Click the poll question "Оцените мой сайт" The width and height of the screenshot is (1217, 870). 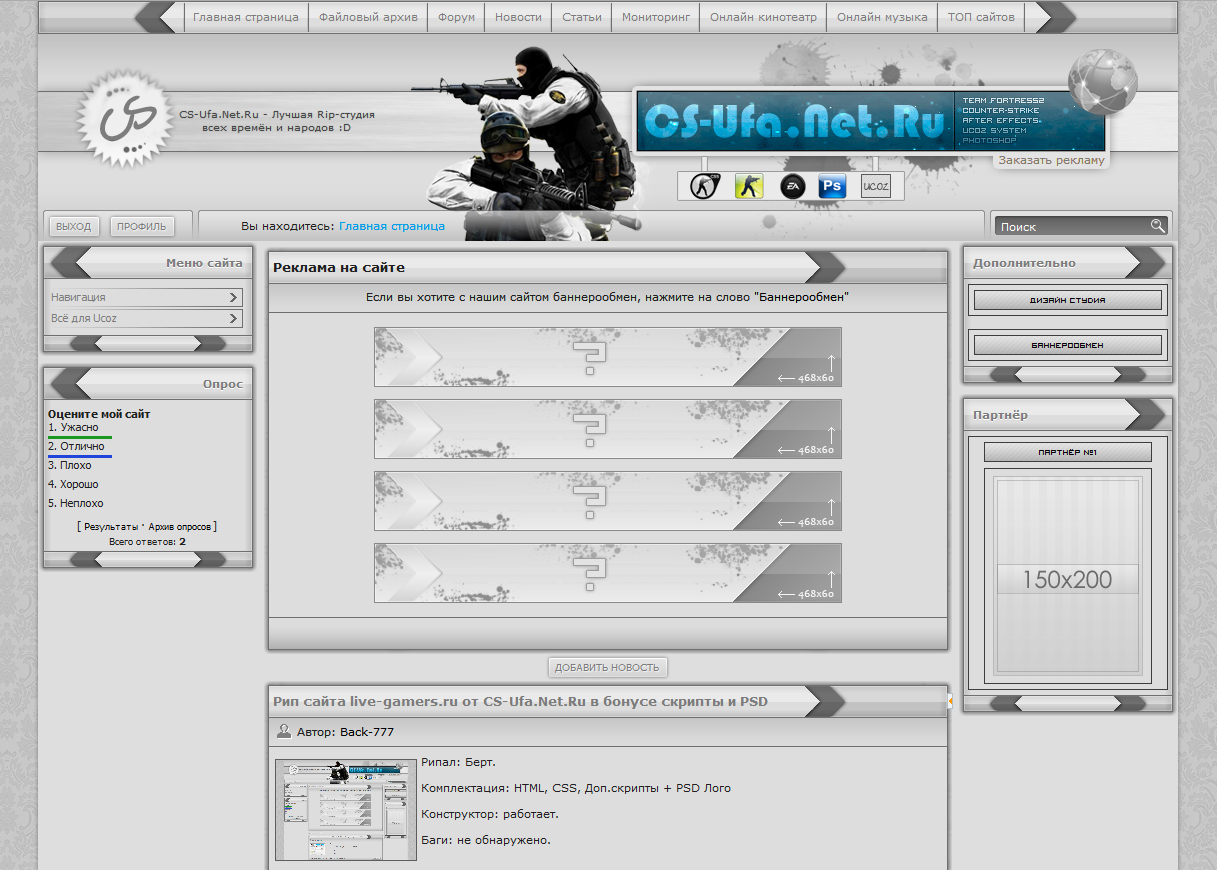[100, 414]
